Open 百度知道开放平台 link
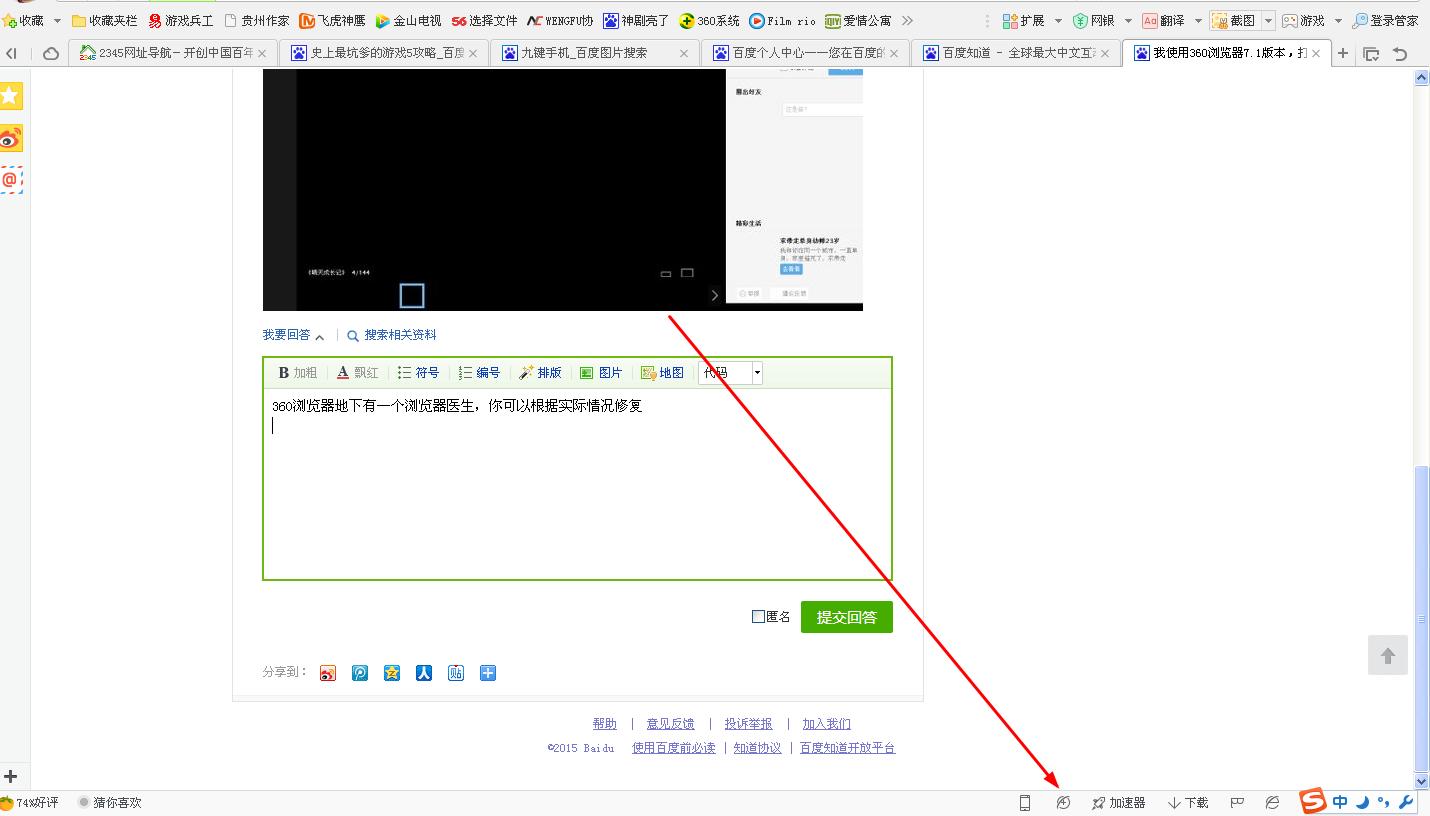The image size is (1430, 816). tap(847, 748)
